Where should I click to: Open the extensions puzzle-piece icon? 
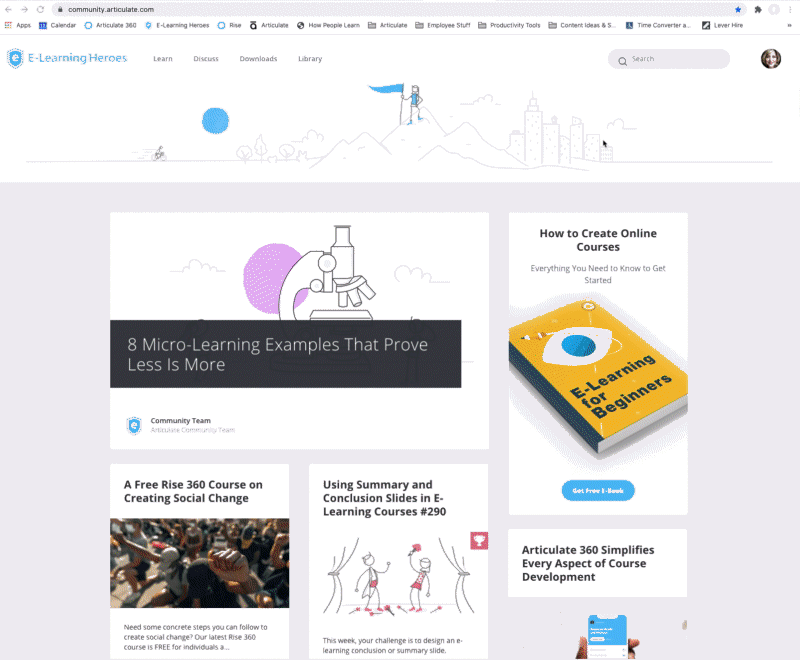(x=758, y=9)
